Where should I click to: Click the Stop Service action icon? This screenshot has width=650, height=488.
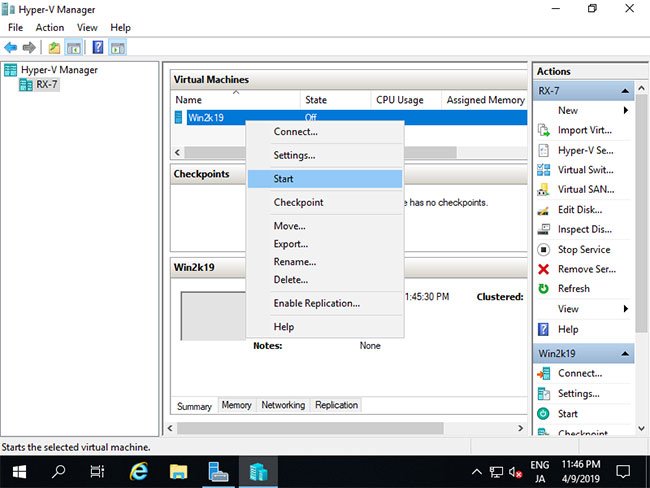click(x=543, y=250)
